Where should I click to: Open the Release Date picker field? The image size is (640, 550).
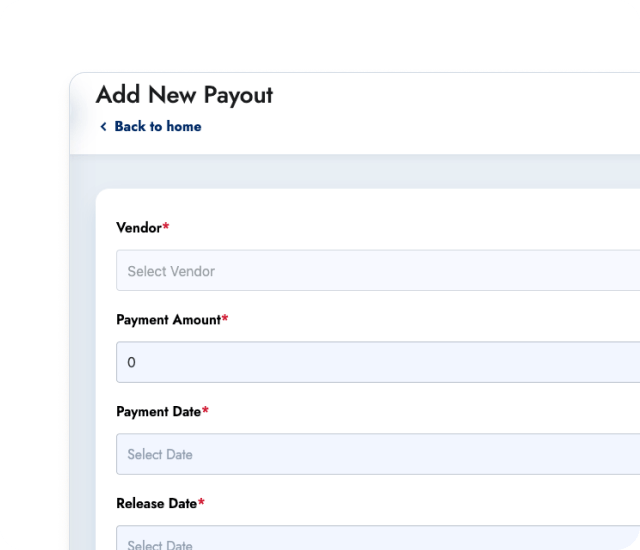(x=378, y=541)
